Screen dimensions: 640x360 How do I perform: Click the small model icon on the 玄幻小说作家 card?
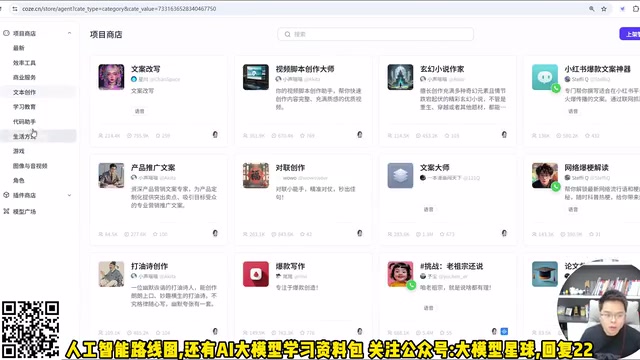[x=504, y=135]
